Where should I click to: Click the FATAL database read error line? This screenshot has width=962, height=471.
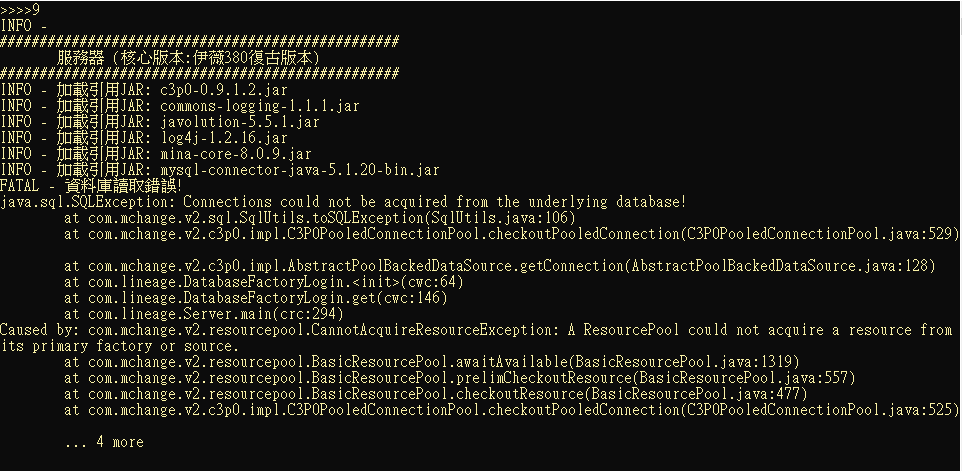tap(91, 186)
